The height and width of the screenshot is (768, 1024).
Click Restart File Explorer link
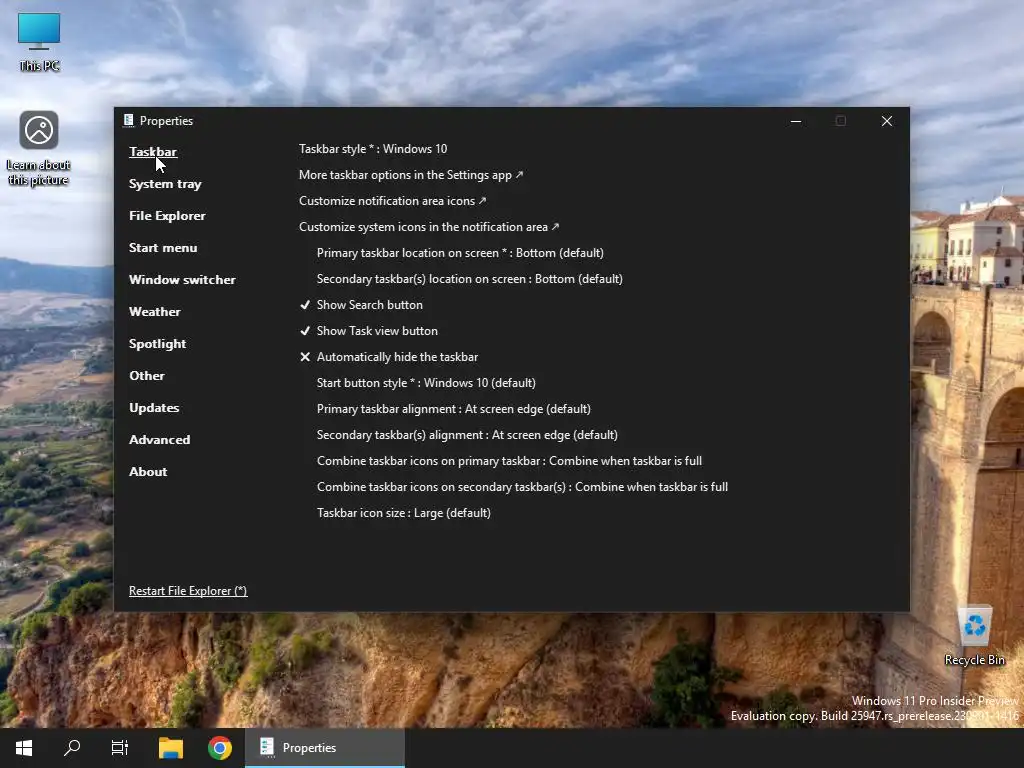[x=188, y=591]
